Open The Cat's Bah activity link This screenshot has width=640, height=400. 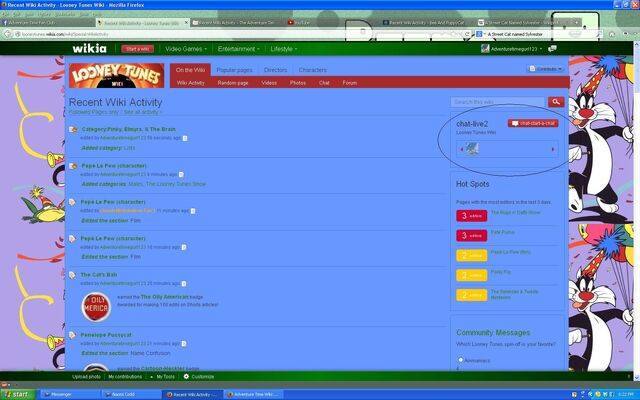99,275
